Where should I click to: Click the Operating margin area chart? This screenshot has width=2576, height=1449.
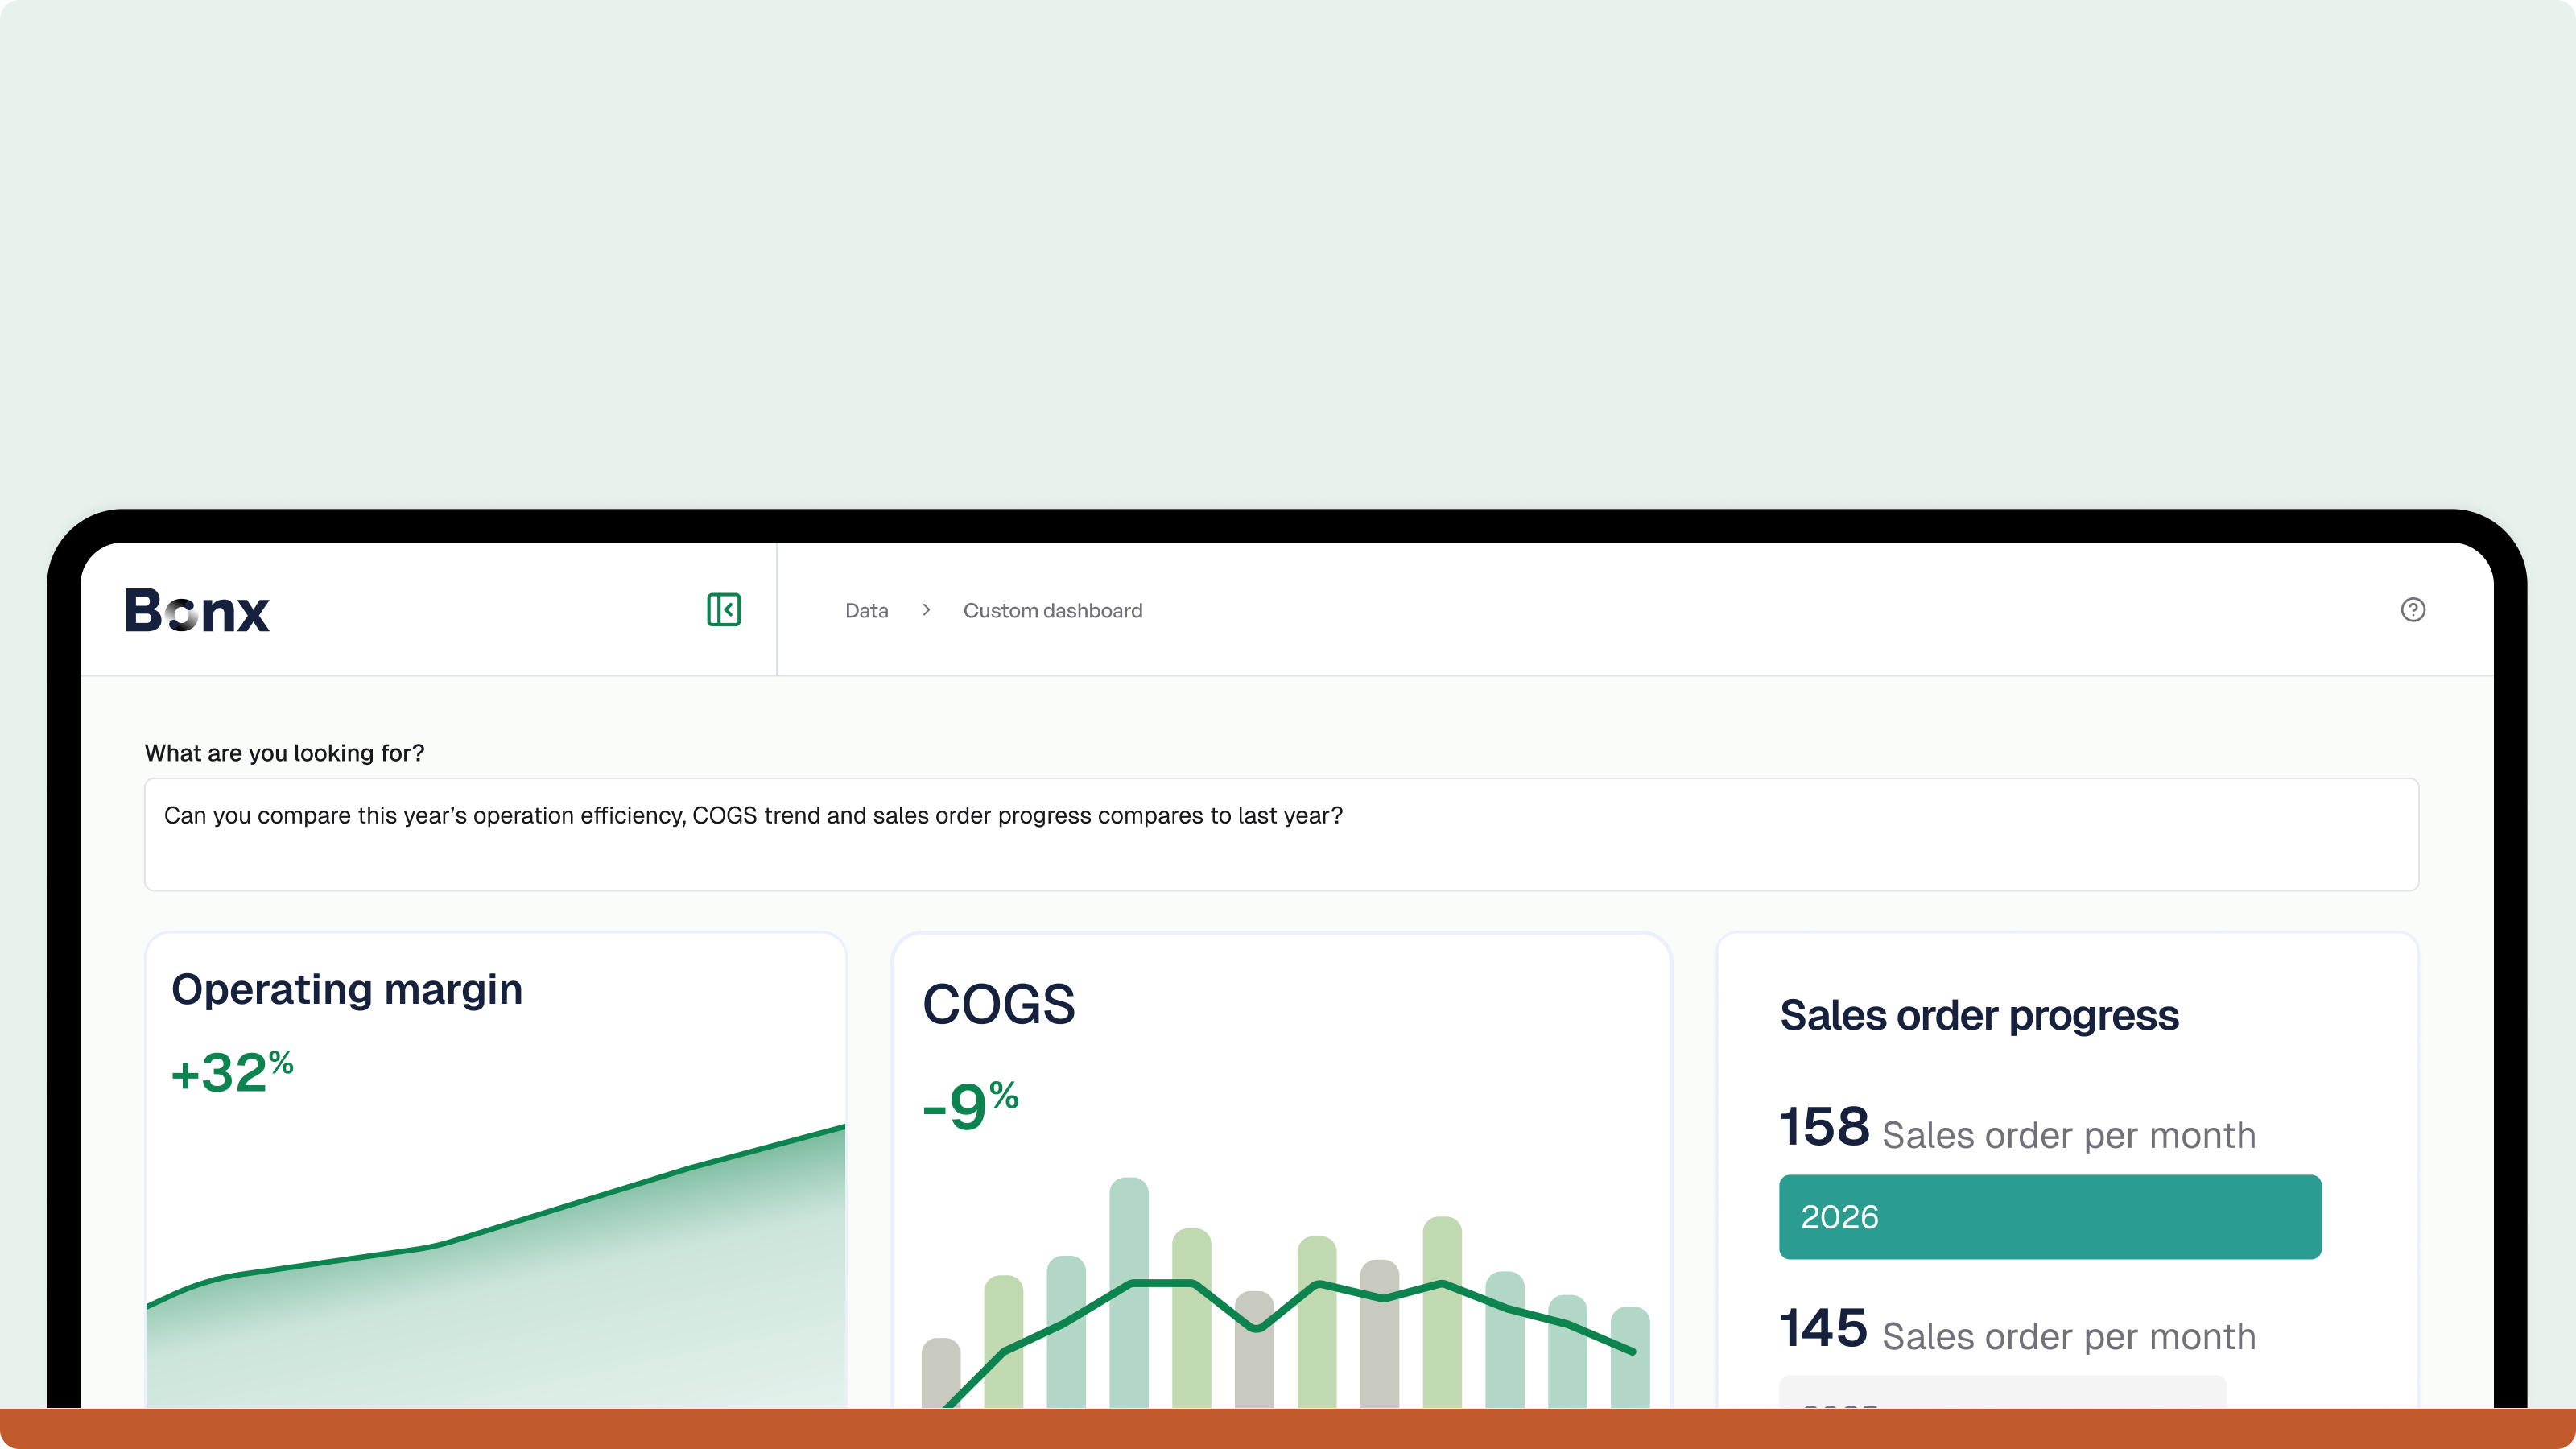pyautogui.click(x=496, y=1265)
